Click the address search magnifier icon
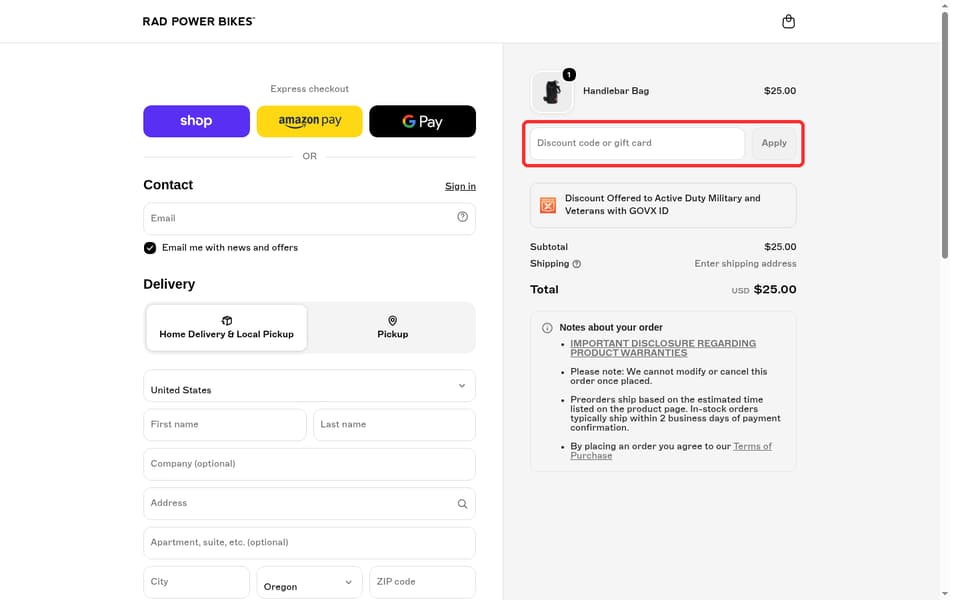 (x=462, y=503)
